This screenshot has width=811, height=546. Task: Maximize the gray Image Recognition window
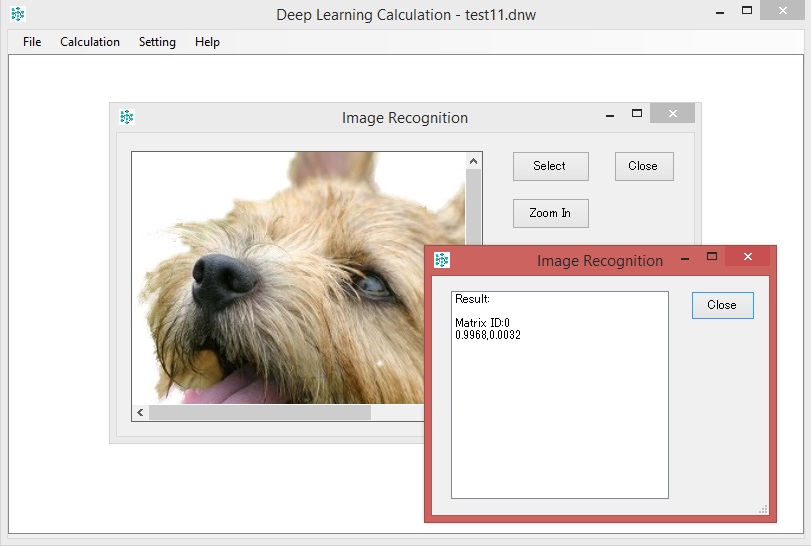(x=637, y=113)
